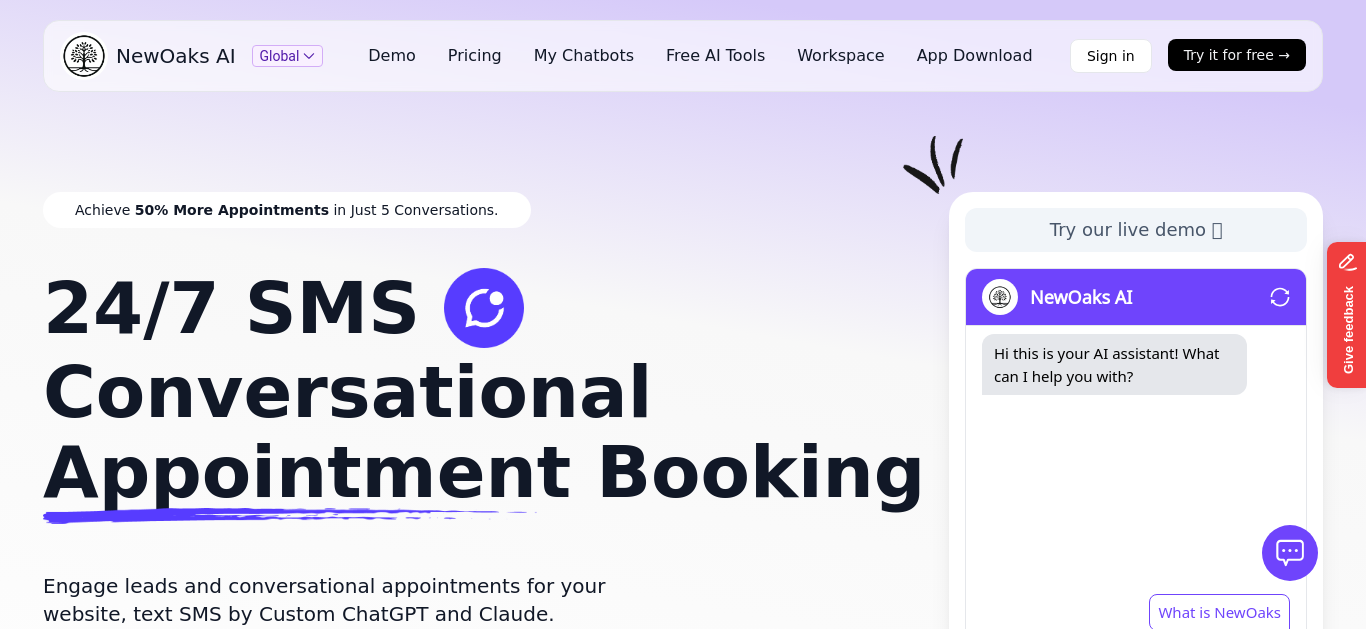Open Free AI Tools menu
1366x629 pixels.
(715, 56)
